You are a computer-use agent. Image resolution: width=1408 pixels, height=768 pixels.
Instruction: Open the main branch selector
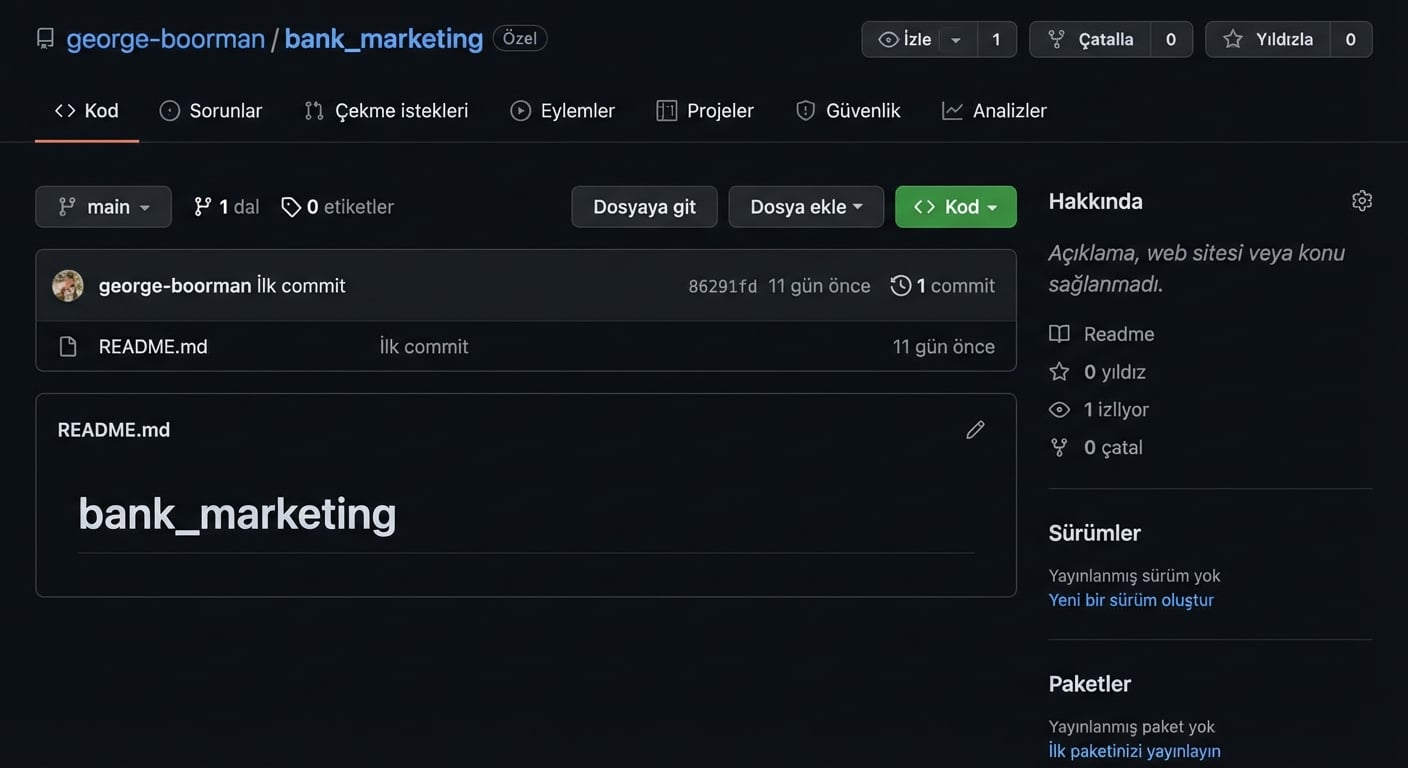pos(103,206)
